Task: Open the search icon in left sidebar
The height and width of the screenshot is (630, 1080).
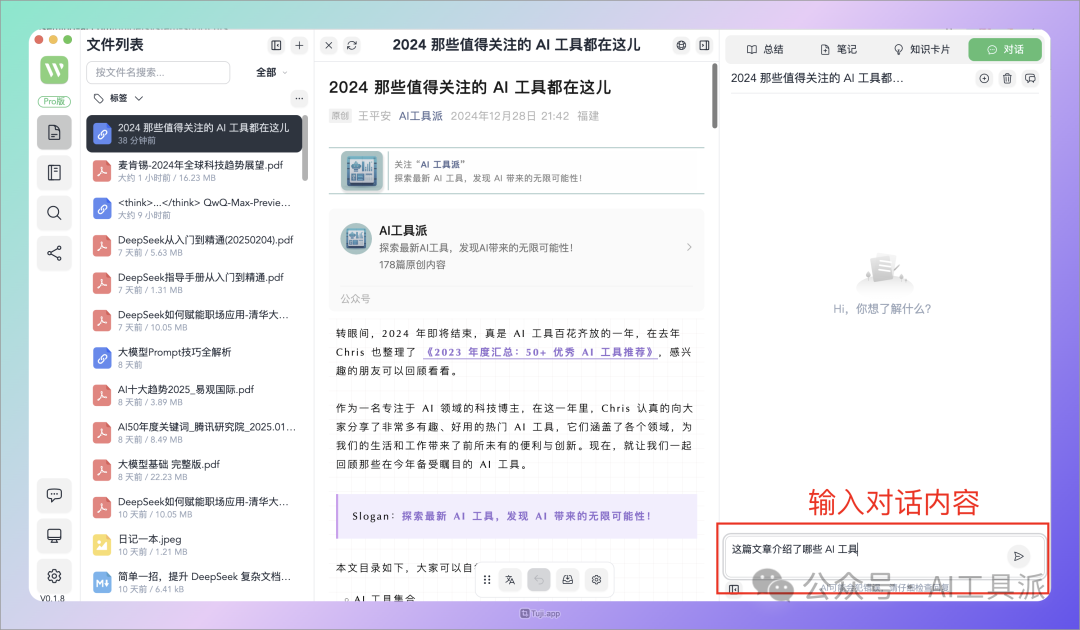Action: [54, 213]
